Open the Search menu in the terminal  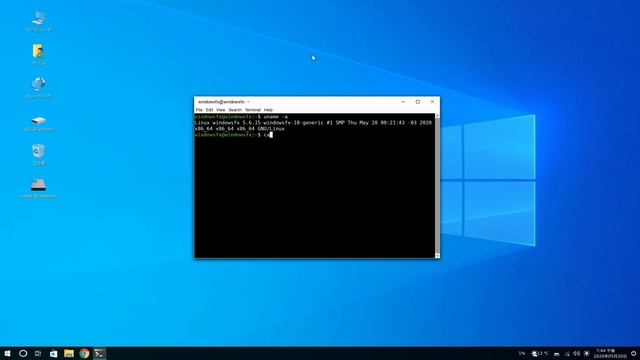235,110
